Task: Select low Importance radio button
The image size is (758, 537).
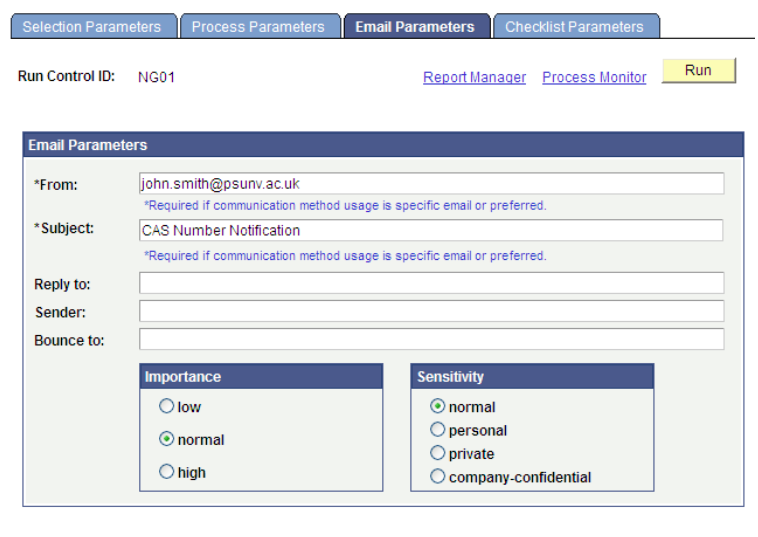Action: tap(166, 406)
